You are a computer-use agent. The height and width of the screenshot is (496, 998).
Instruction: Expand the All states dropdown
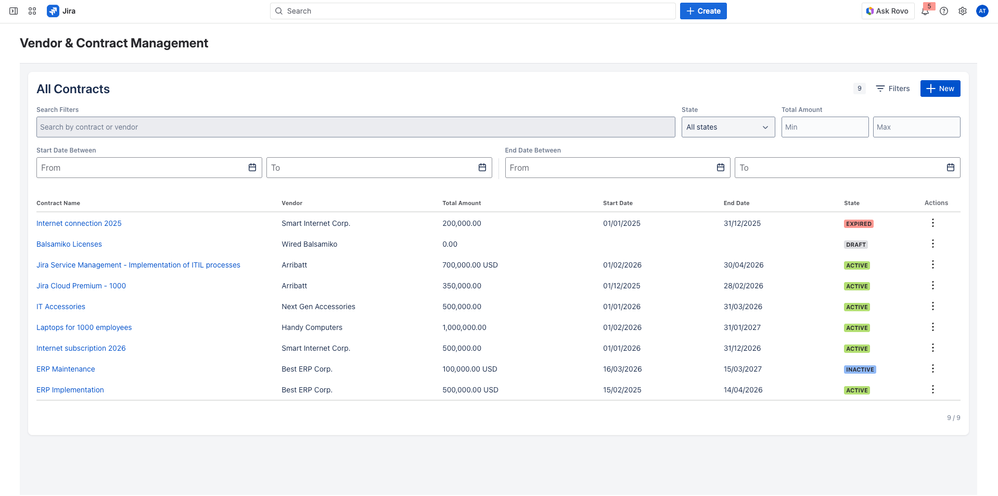(x=727, y=127)
